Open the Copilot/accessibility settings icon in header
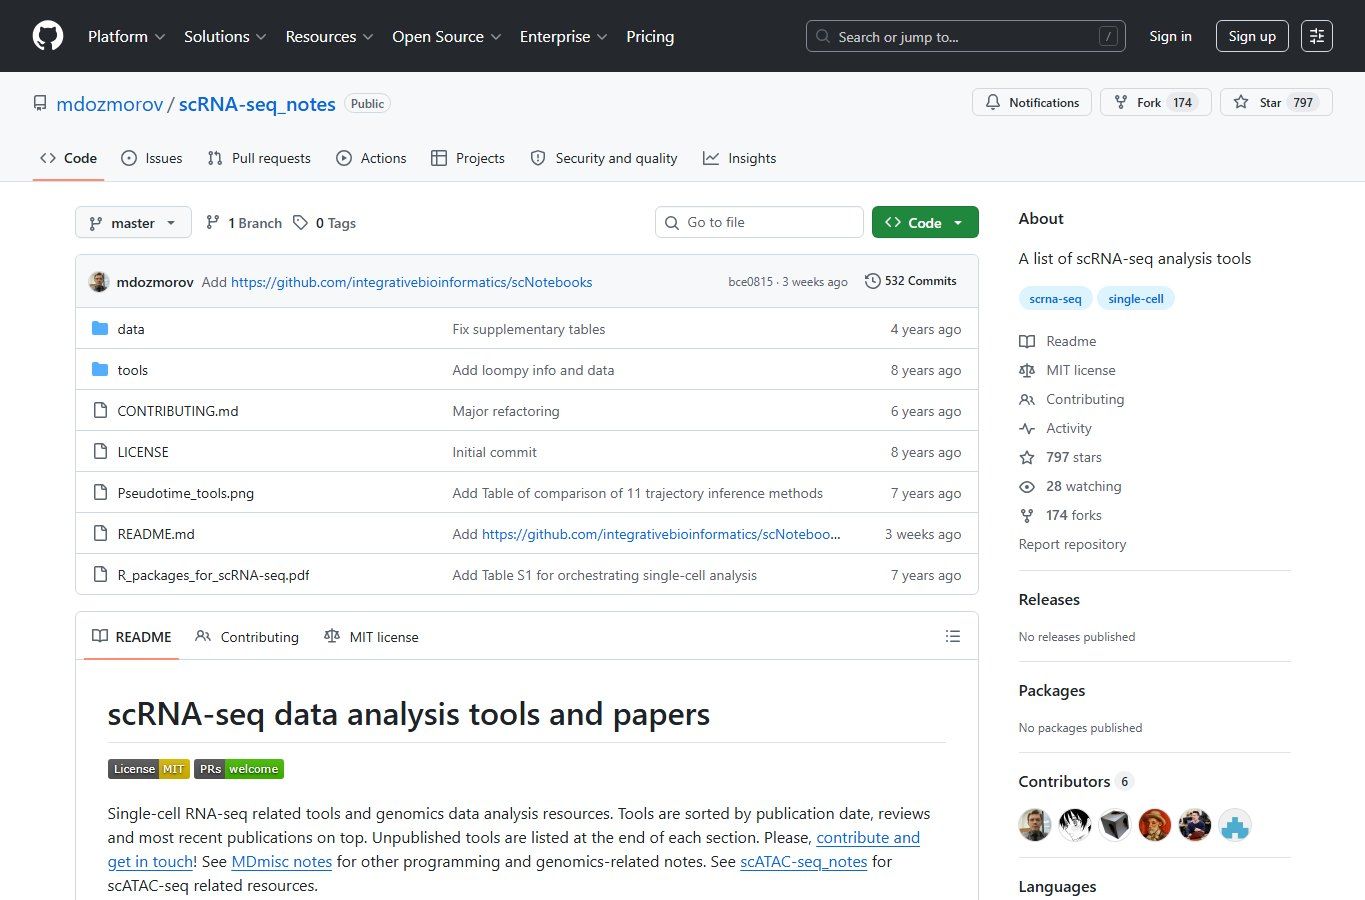 click(1317, 36)
